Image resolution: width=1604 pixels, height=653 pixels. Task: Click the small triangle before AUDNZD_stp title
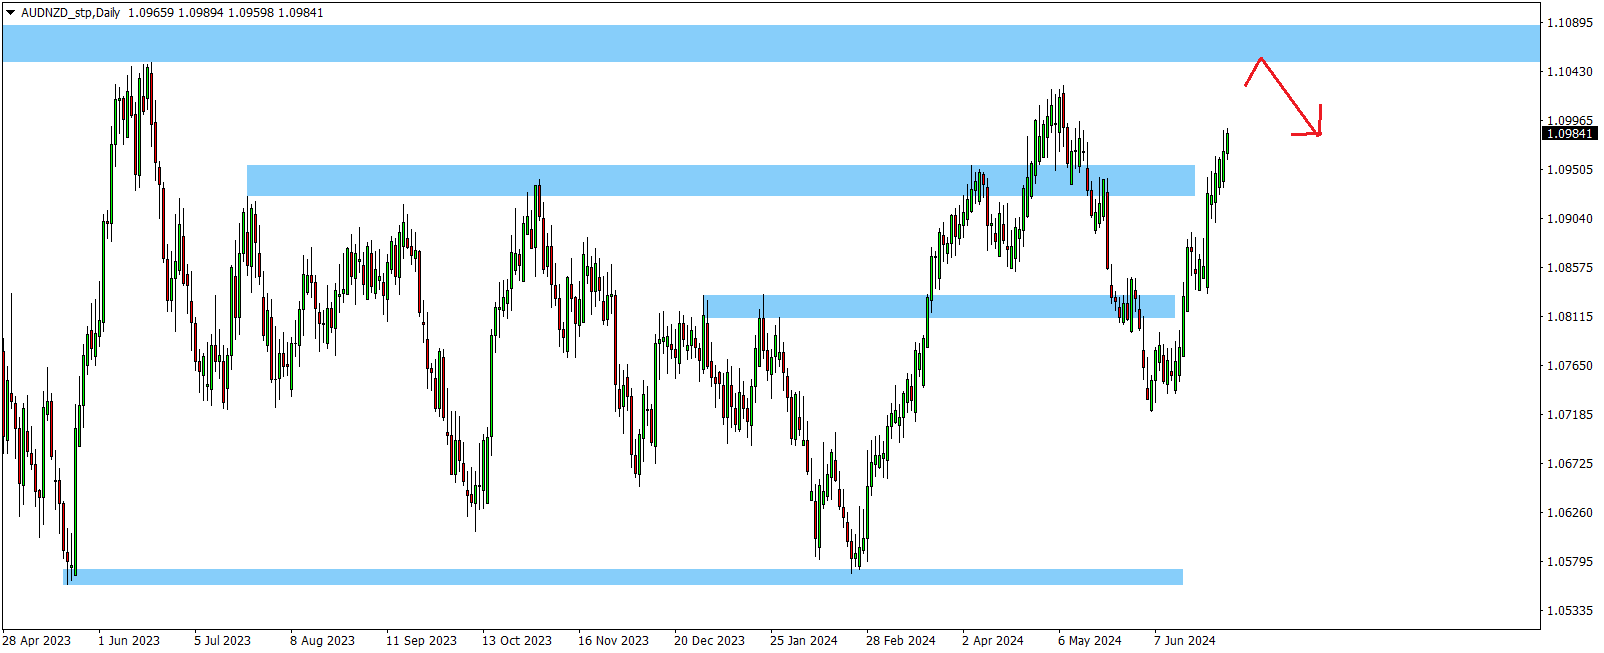tap(10, 13)
